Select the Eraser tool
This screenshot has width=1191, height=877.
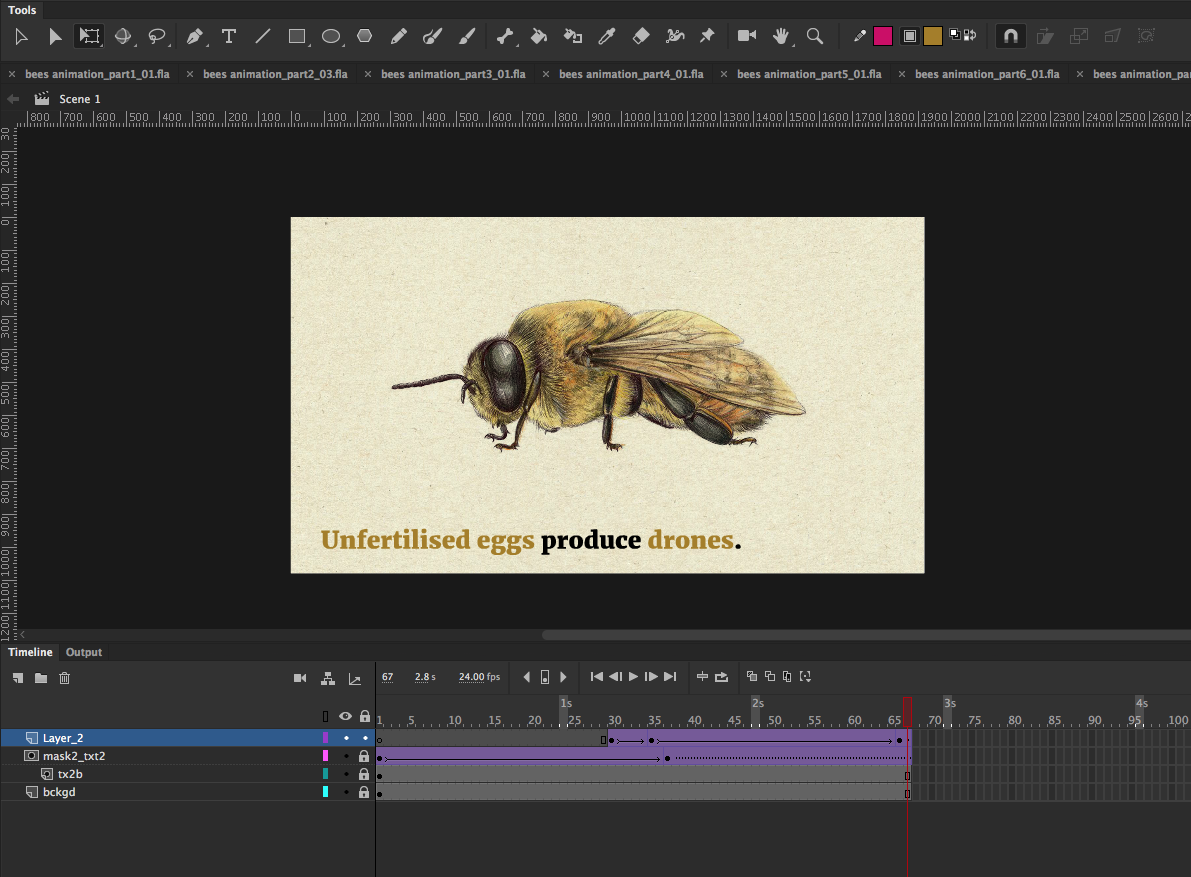coord(641,36)
